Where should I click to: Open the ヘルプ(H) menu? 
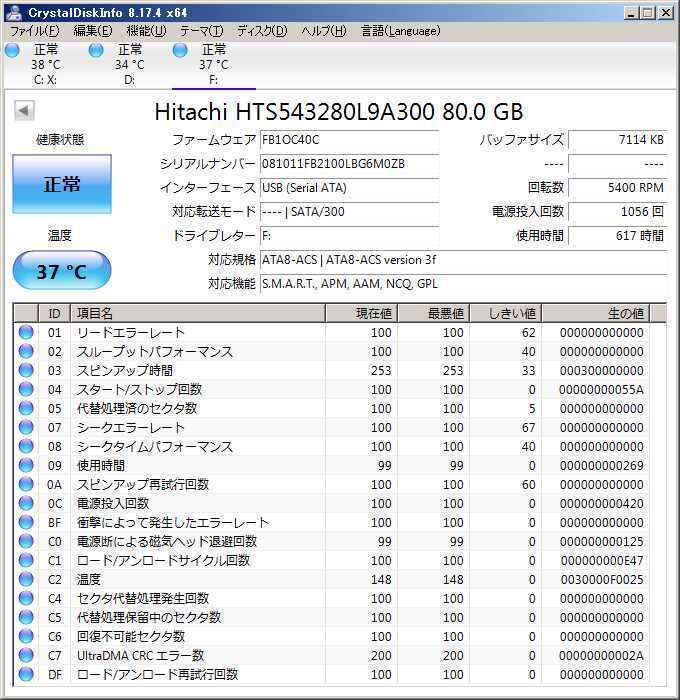coord(324,31)
